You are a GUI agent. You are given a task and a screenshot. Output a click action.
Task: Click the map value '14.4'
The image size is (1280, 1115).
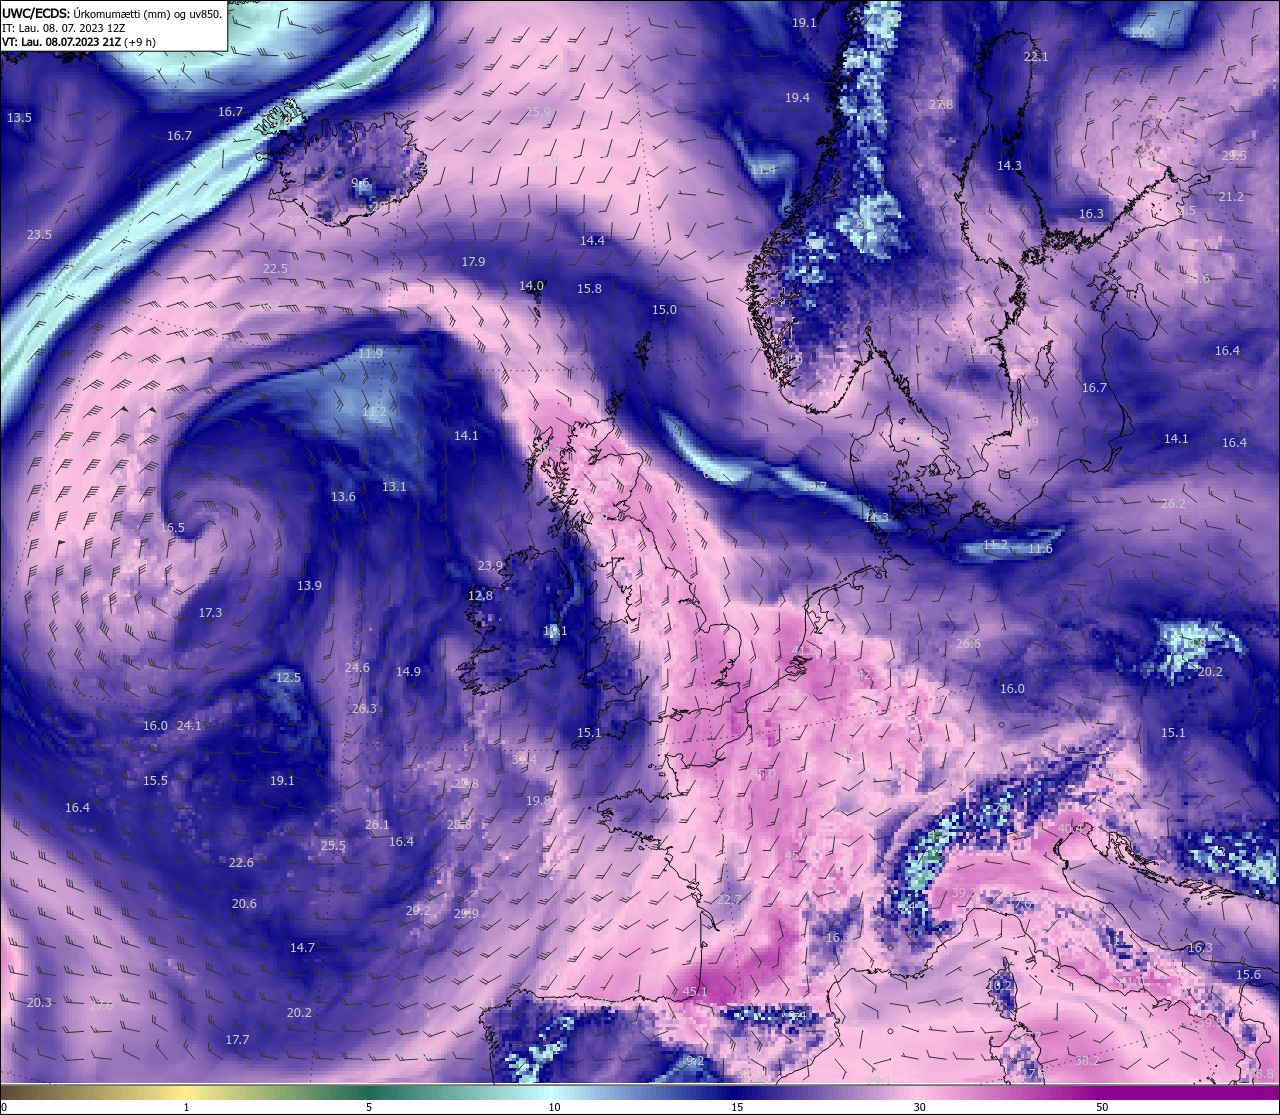coord(592,240)
